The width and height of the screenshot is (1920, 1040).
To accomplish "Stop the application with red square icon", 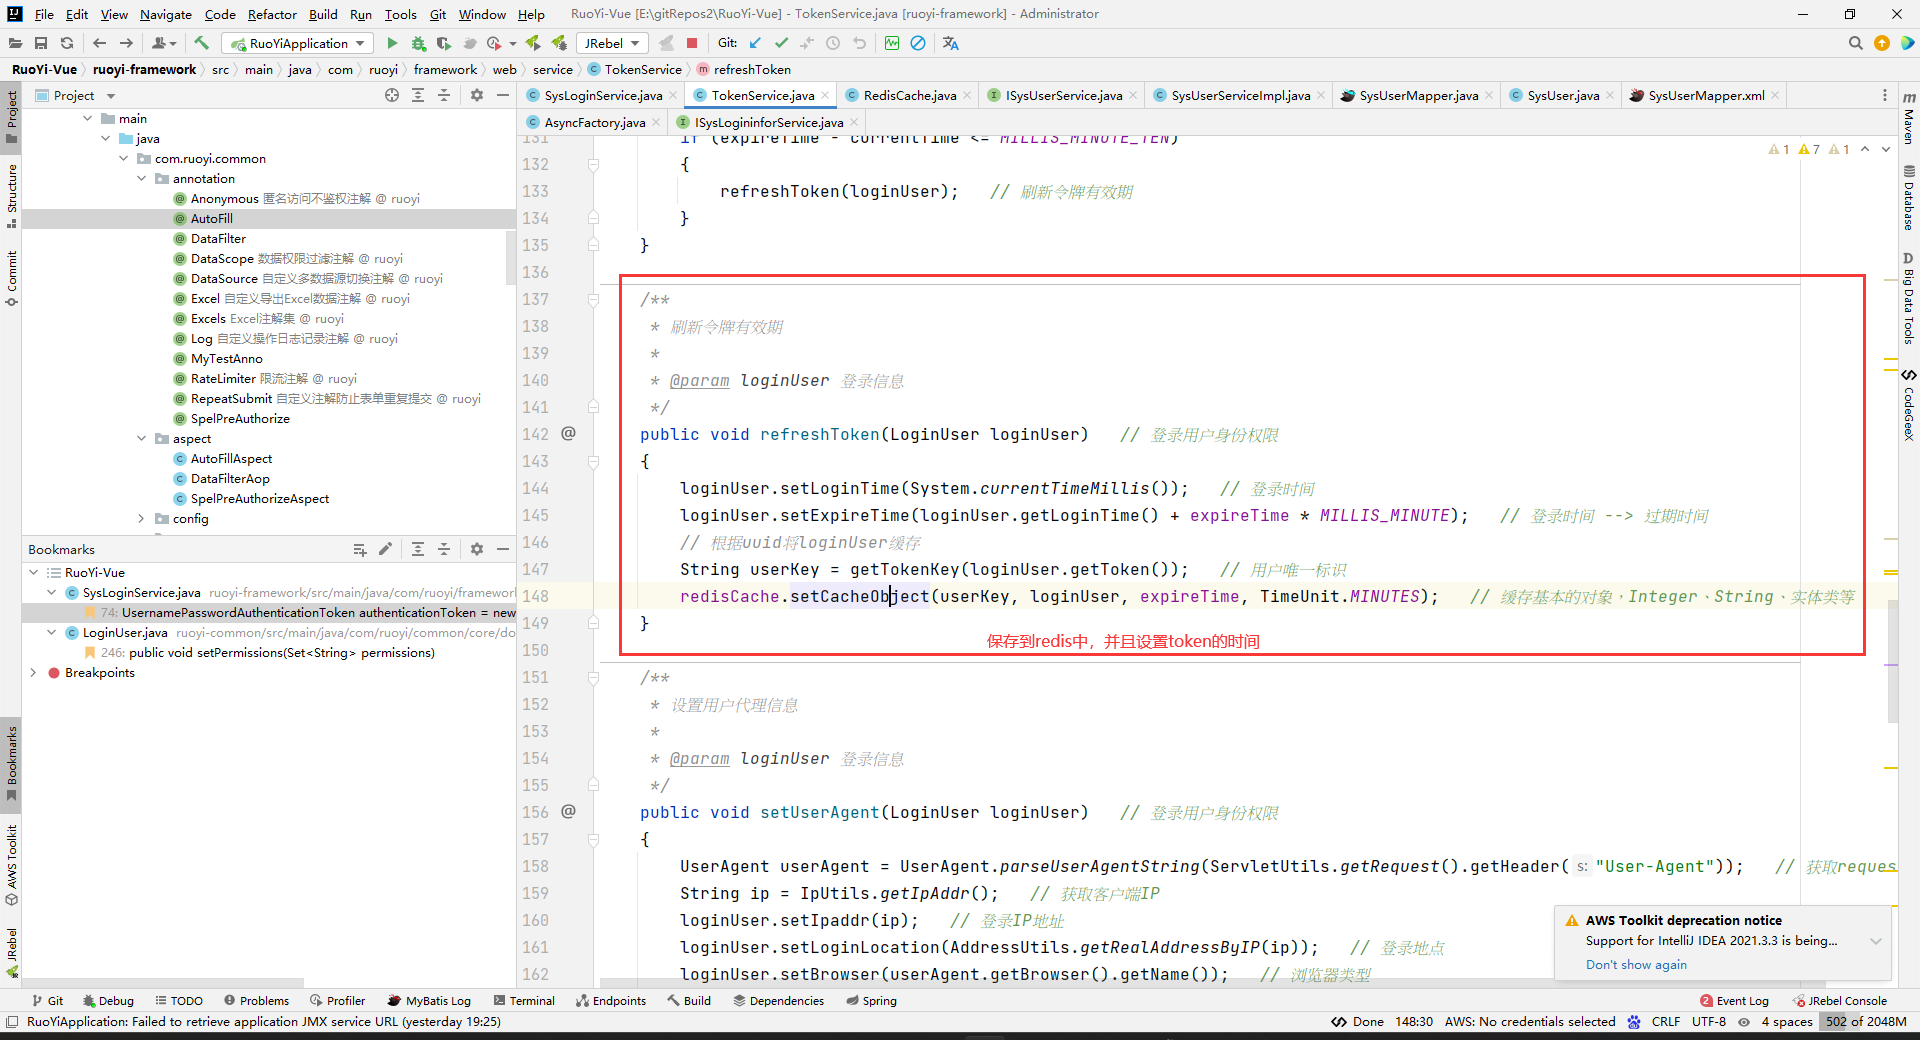I will coord(692,43).
